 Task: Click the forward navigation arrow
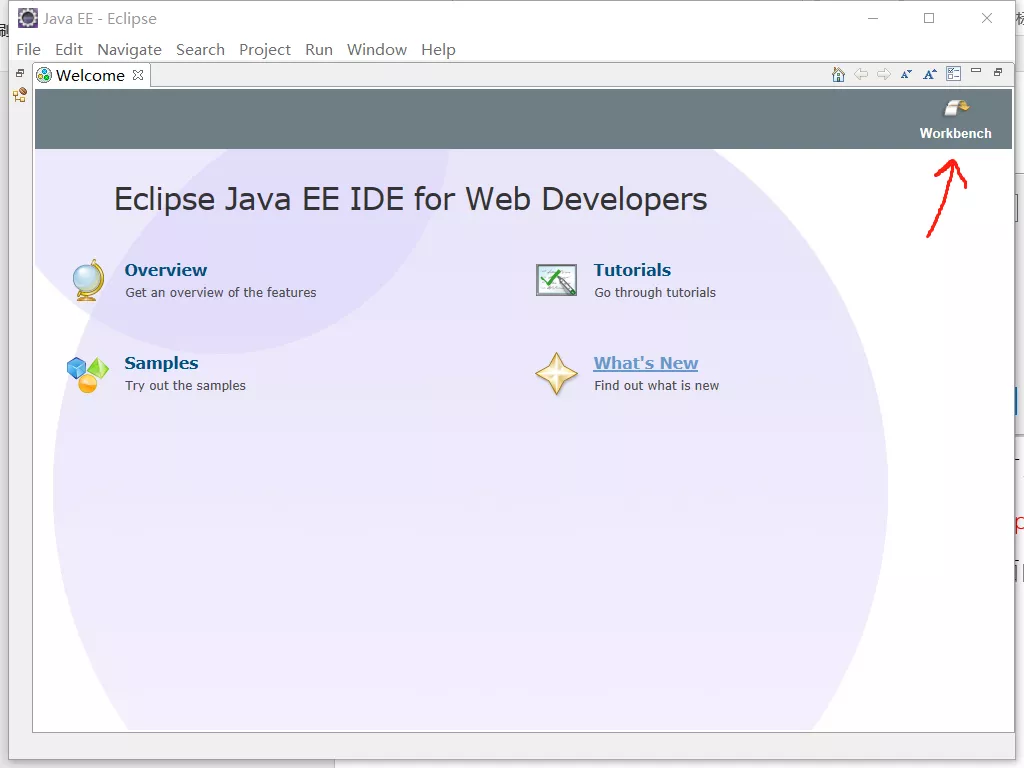pyautogui.click(x=884, y=74)
